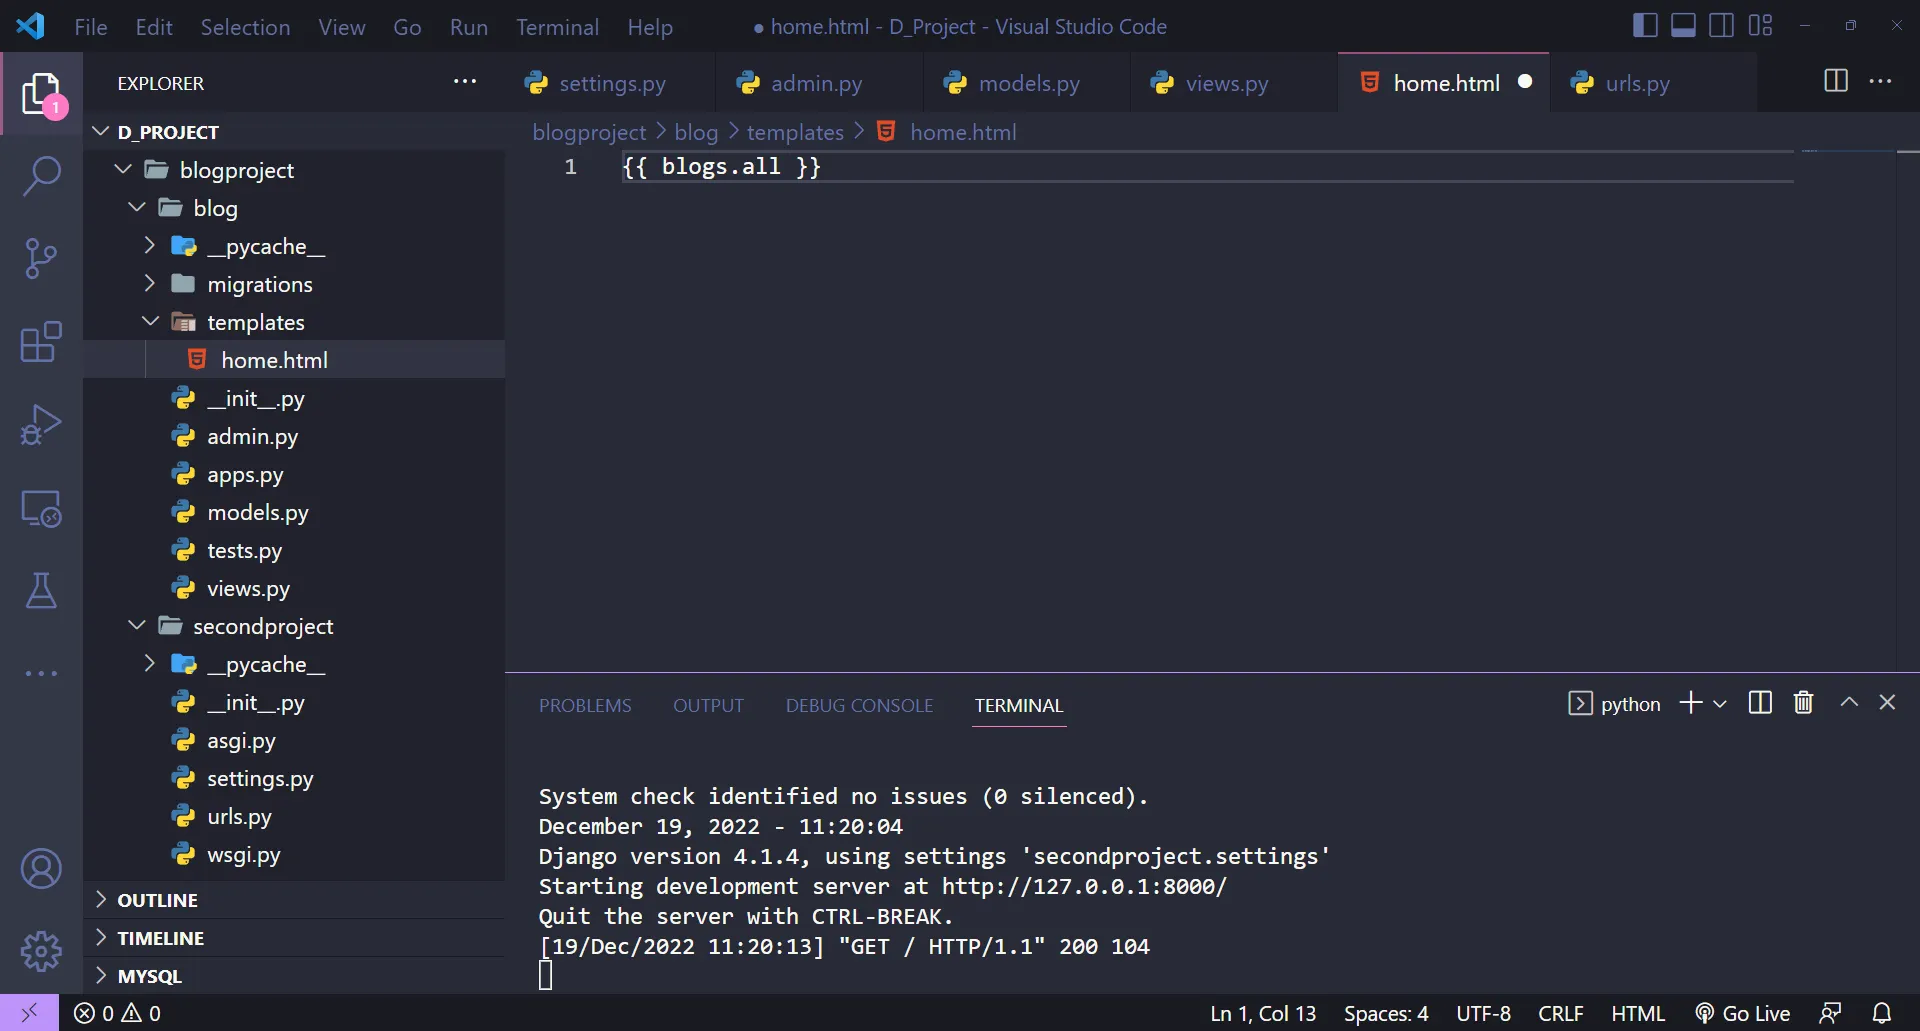Toggle primary side bar visibility
This screenshot has width=1920, height=1031.
pos(1645,25)
